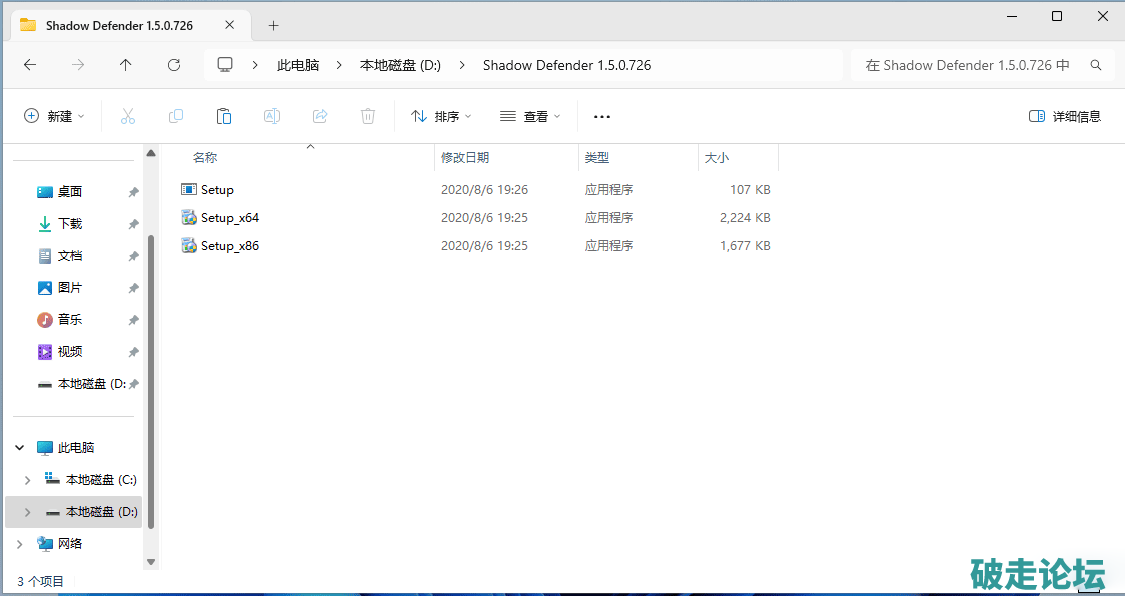The height and width of the screenshot is (596, 1125).
Task: Click the Delete trash can icon
Action: click(368, 116)
